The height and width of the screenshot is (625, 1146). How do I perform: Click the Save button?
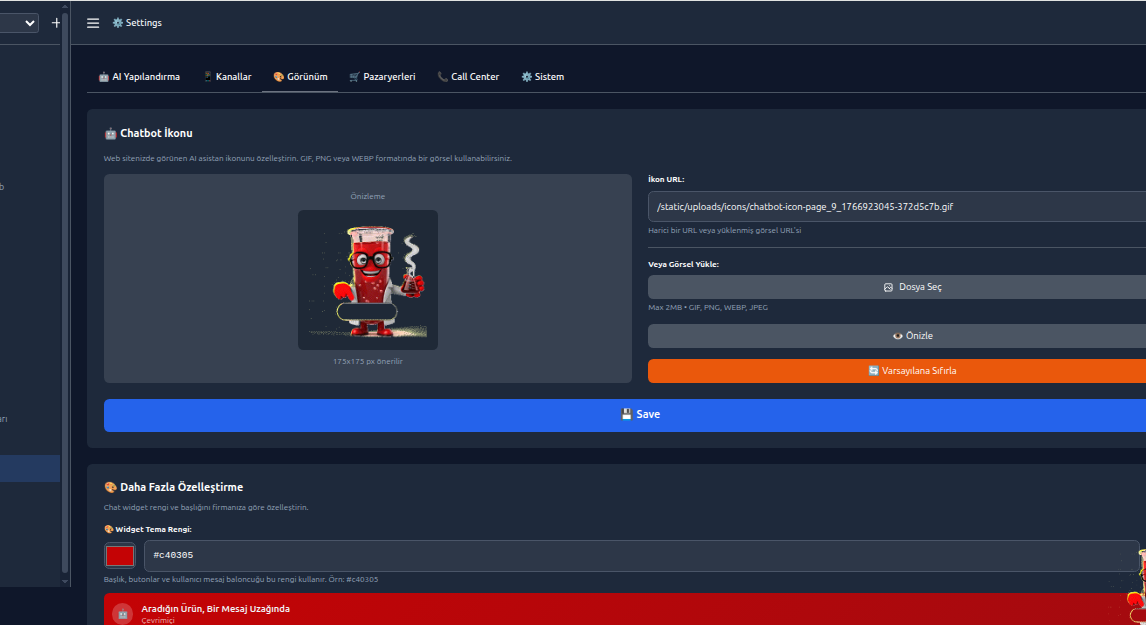point(640,413)
